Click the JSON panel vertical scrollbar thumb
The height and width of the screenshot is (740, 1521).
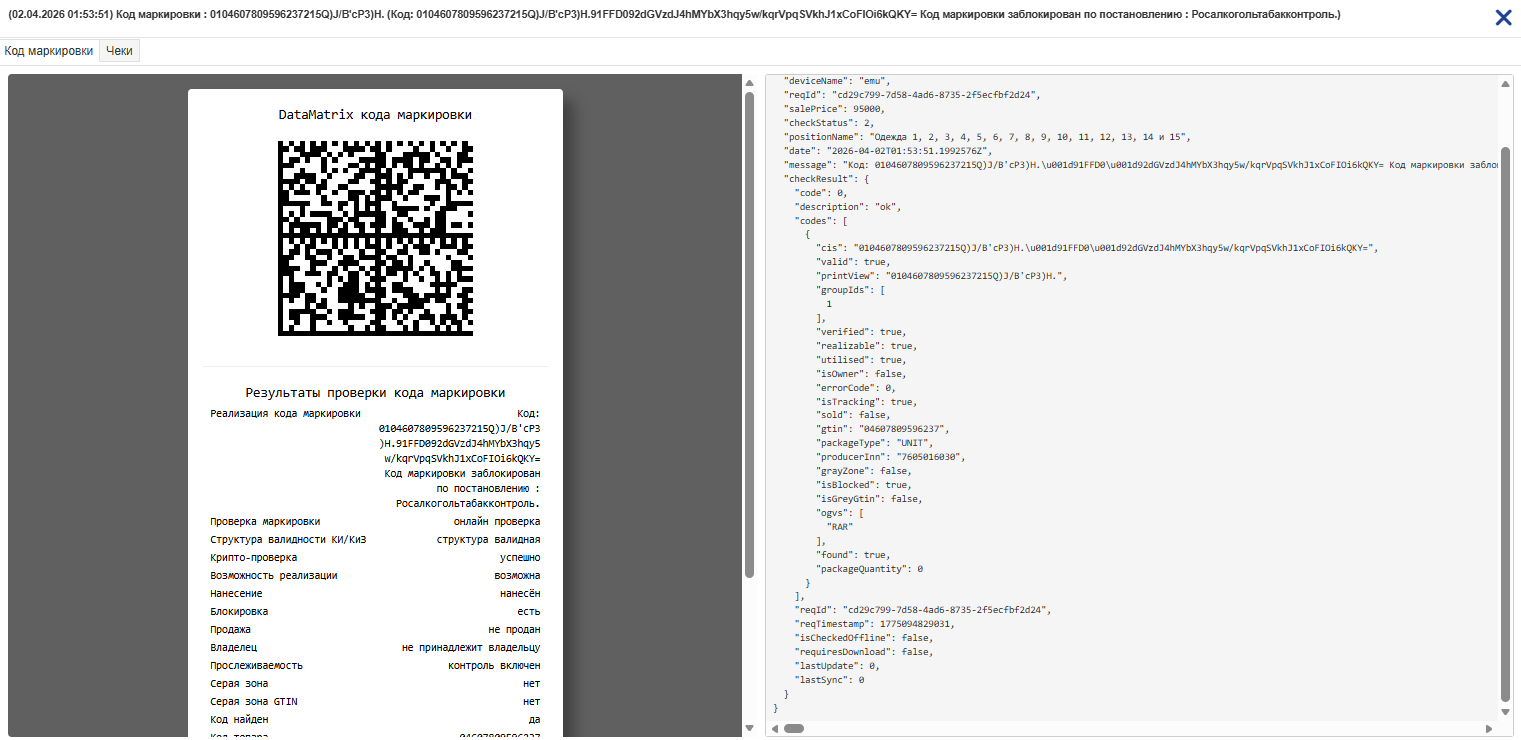(1506, 420)
